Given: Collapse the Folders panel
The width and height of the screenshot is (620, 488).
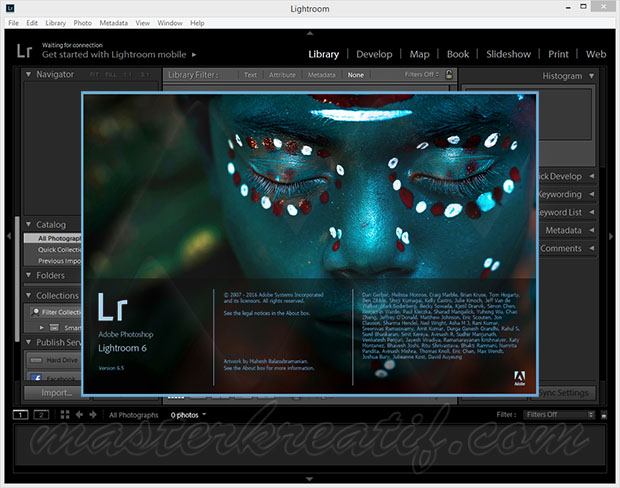Looking at the screenshot, I should click(x=28, y=275).
